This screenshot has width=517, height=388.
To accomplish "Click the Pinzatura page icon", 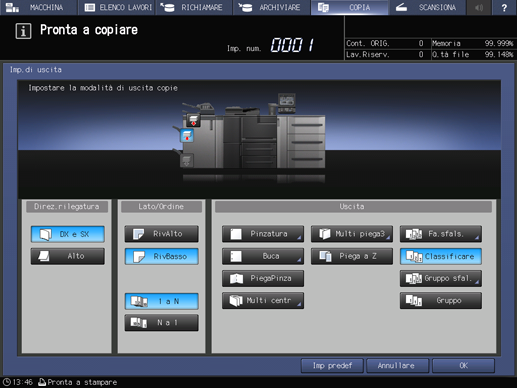I will (x=236, y=234).
